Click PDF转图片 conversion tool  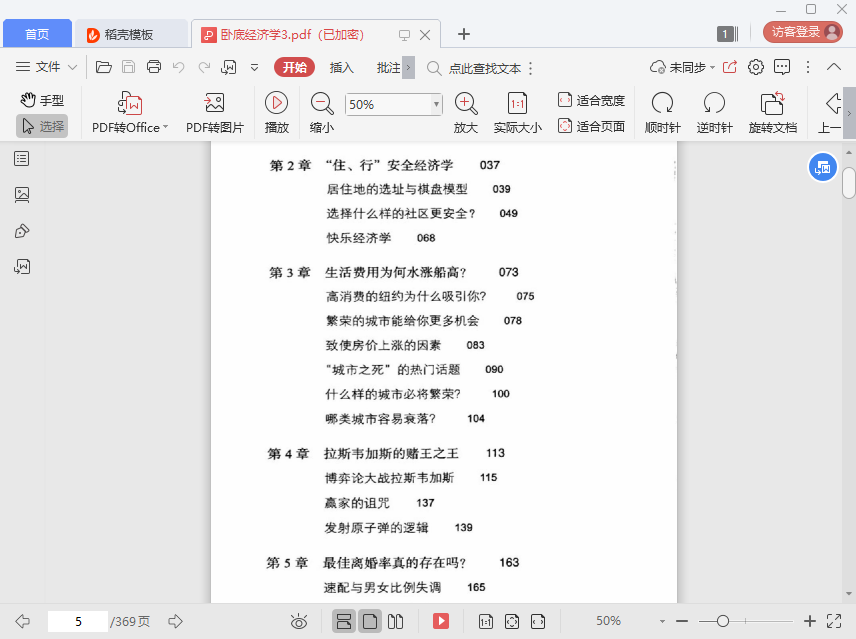pos(215,113)
